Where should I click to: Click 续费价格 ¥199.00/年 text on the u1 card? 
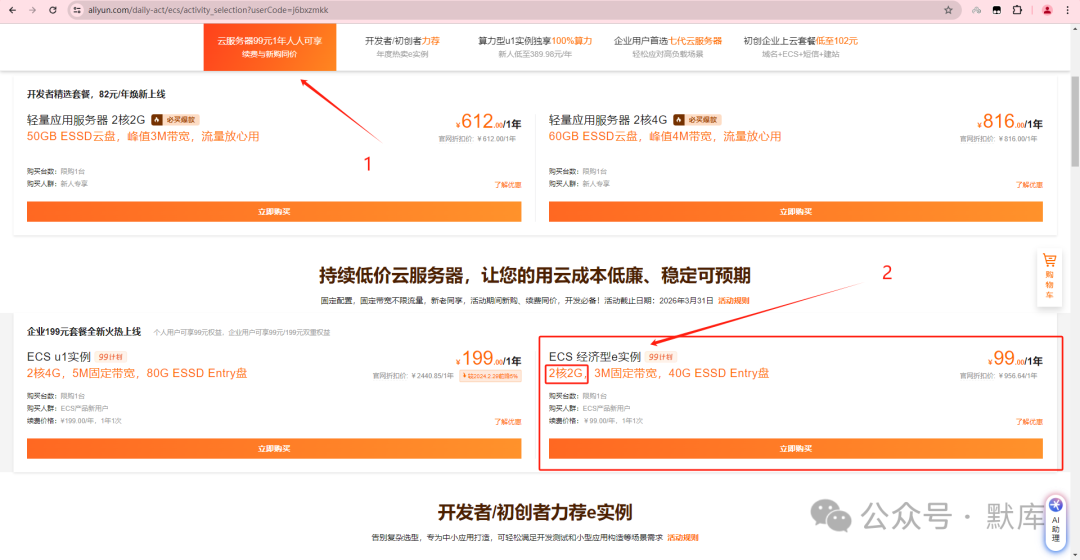point(74,421)
